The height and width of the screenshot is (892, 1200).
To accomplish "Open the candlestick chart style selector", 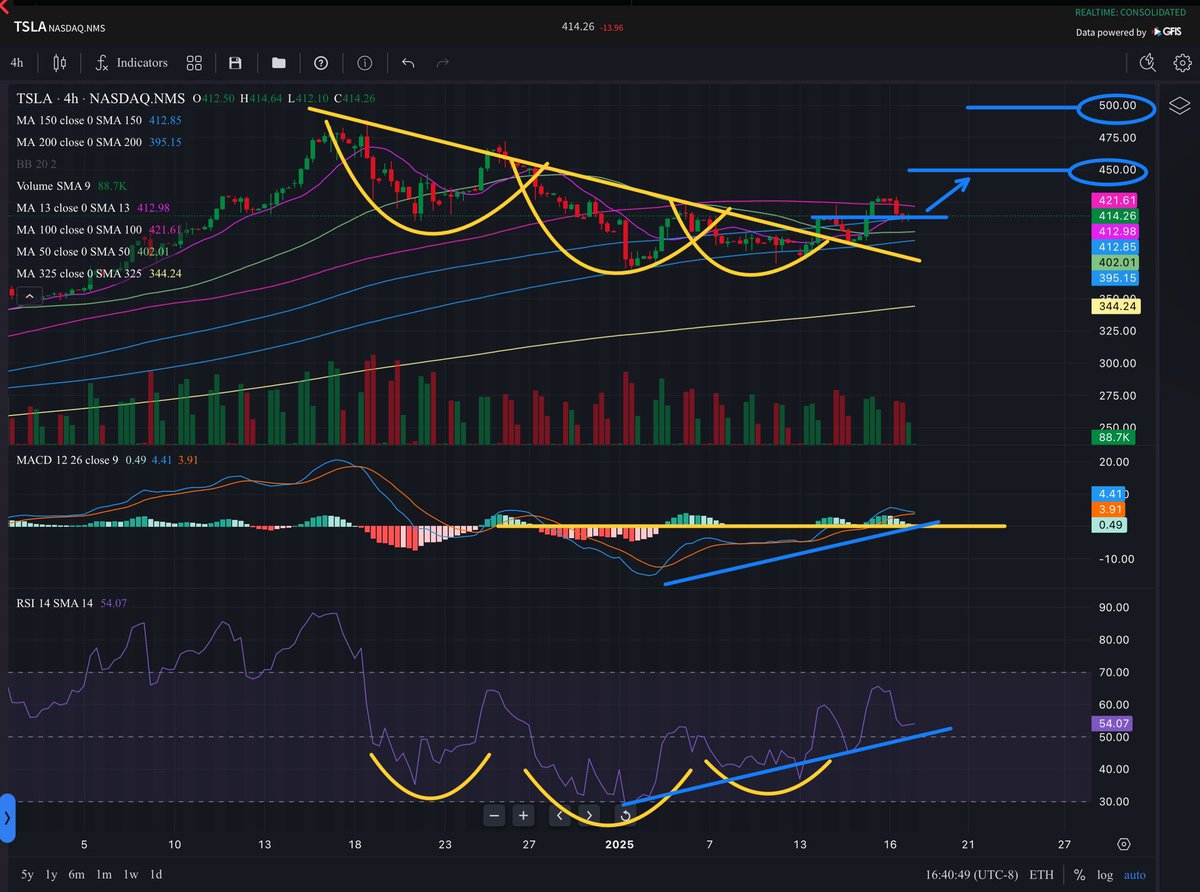I will [x=59, y=63].
